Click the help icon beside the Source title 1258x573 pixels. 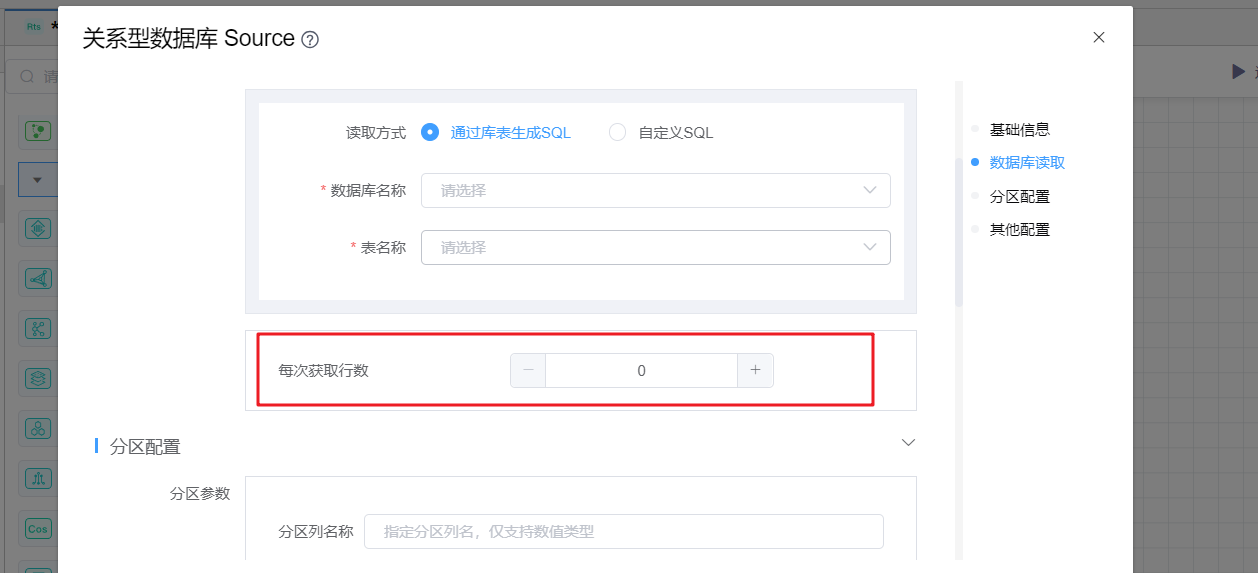click(310, 40)
